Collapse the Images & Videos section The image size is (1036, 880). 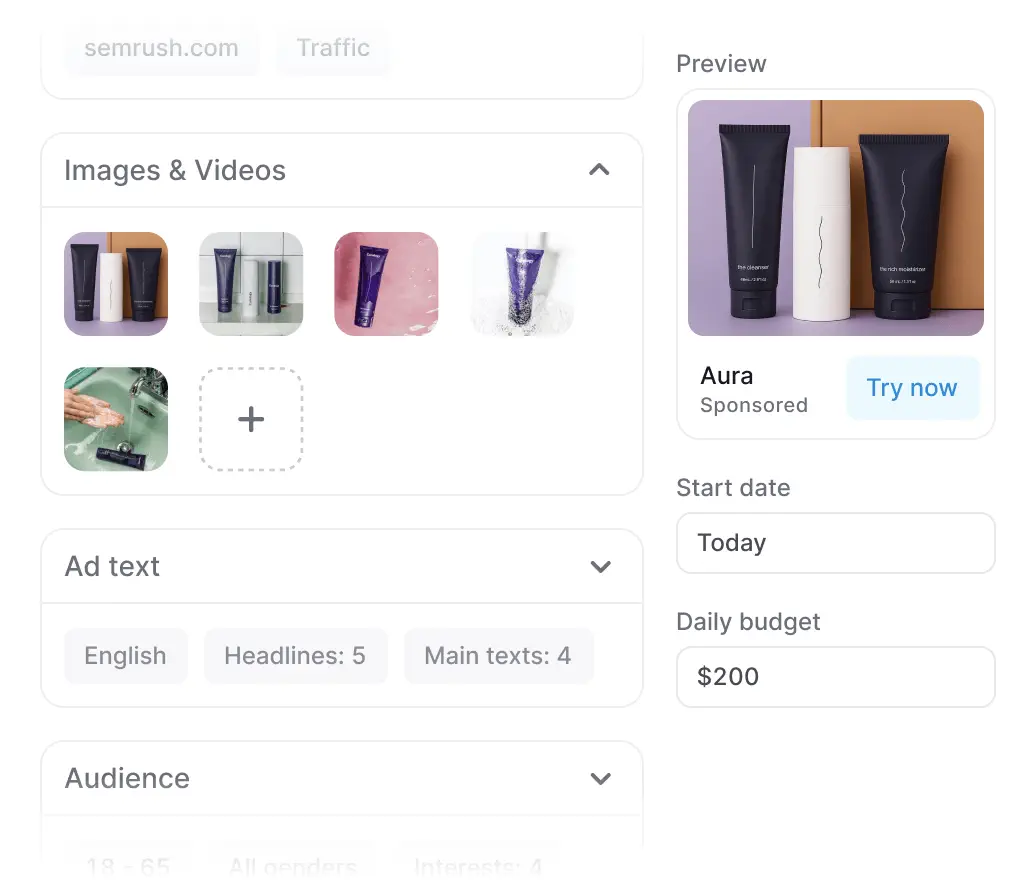(x=599, y=170)
